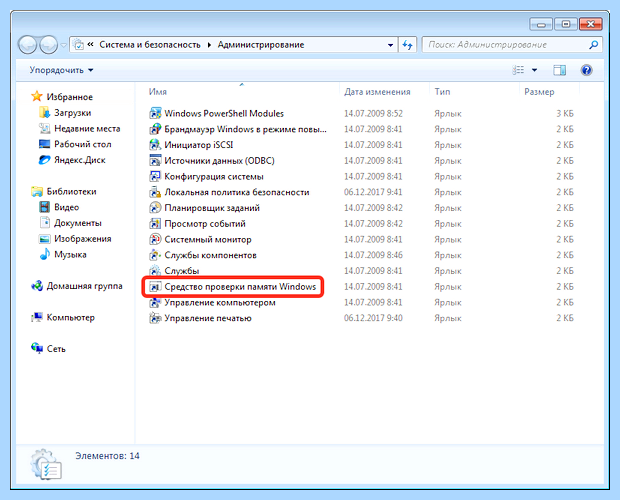620x500 pixels.
Task: Maximize the Администрирование window
Action: click(566, 25)
